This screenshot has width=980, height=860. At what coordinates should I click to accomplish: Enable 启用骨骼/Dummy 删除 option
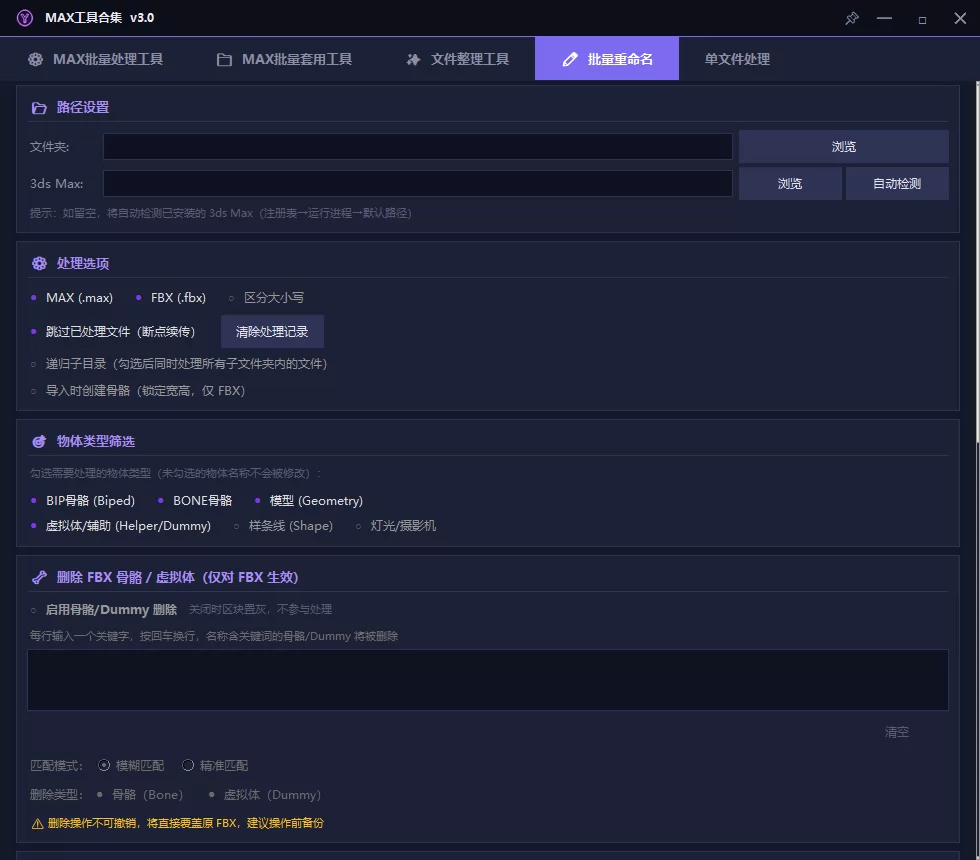(104, 609)
